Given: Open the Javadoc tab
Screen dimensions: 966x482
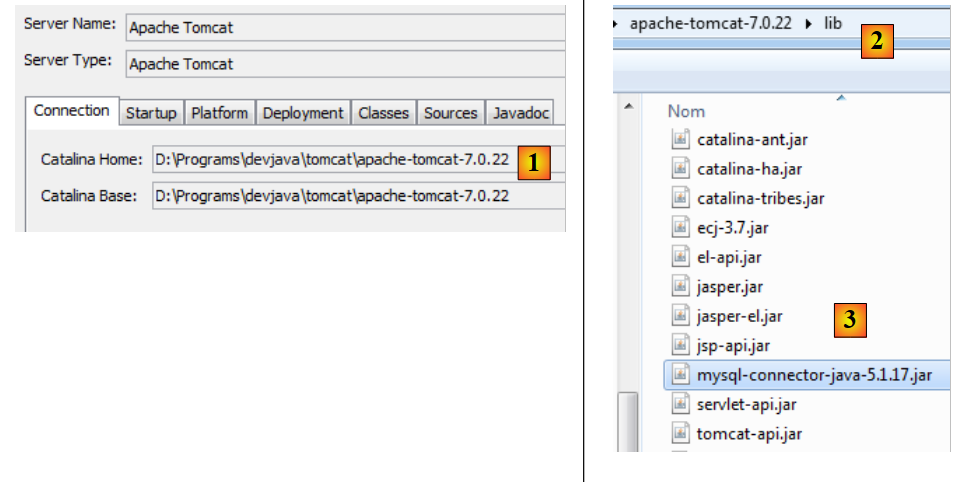Looking at the screenshot, I should pyautogui.click(x=521, y=113).
